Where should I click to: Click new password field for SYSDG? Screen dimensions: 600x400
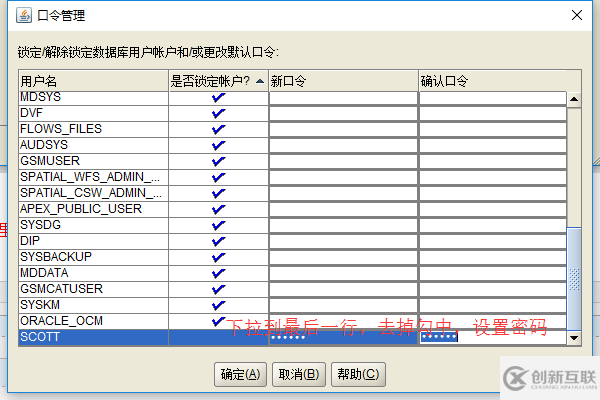click(343, 225)
